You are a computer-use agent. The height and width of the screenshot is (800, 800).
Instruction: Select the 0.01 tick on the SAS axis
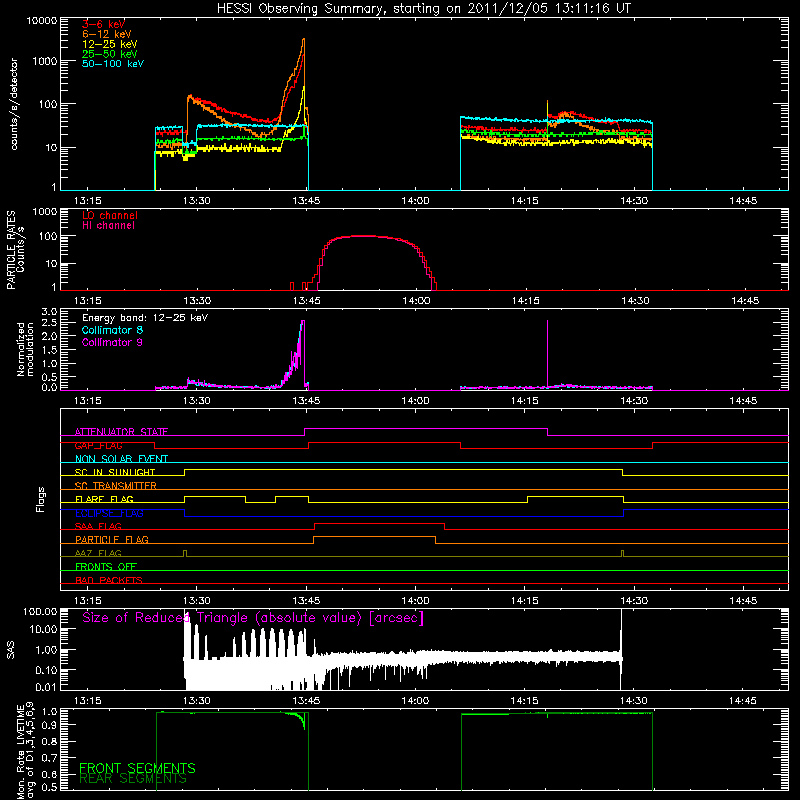[x=46, y=687]
